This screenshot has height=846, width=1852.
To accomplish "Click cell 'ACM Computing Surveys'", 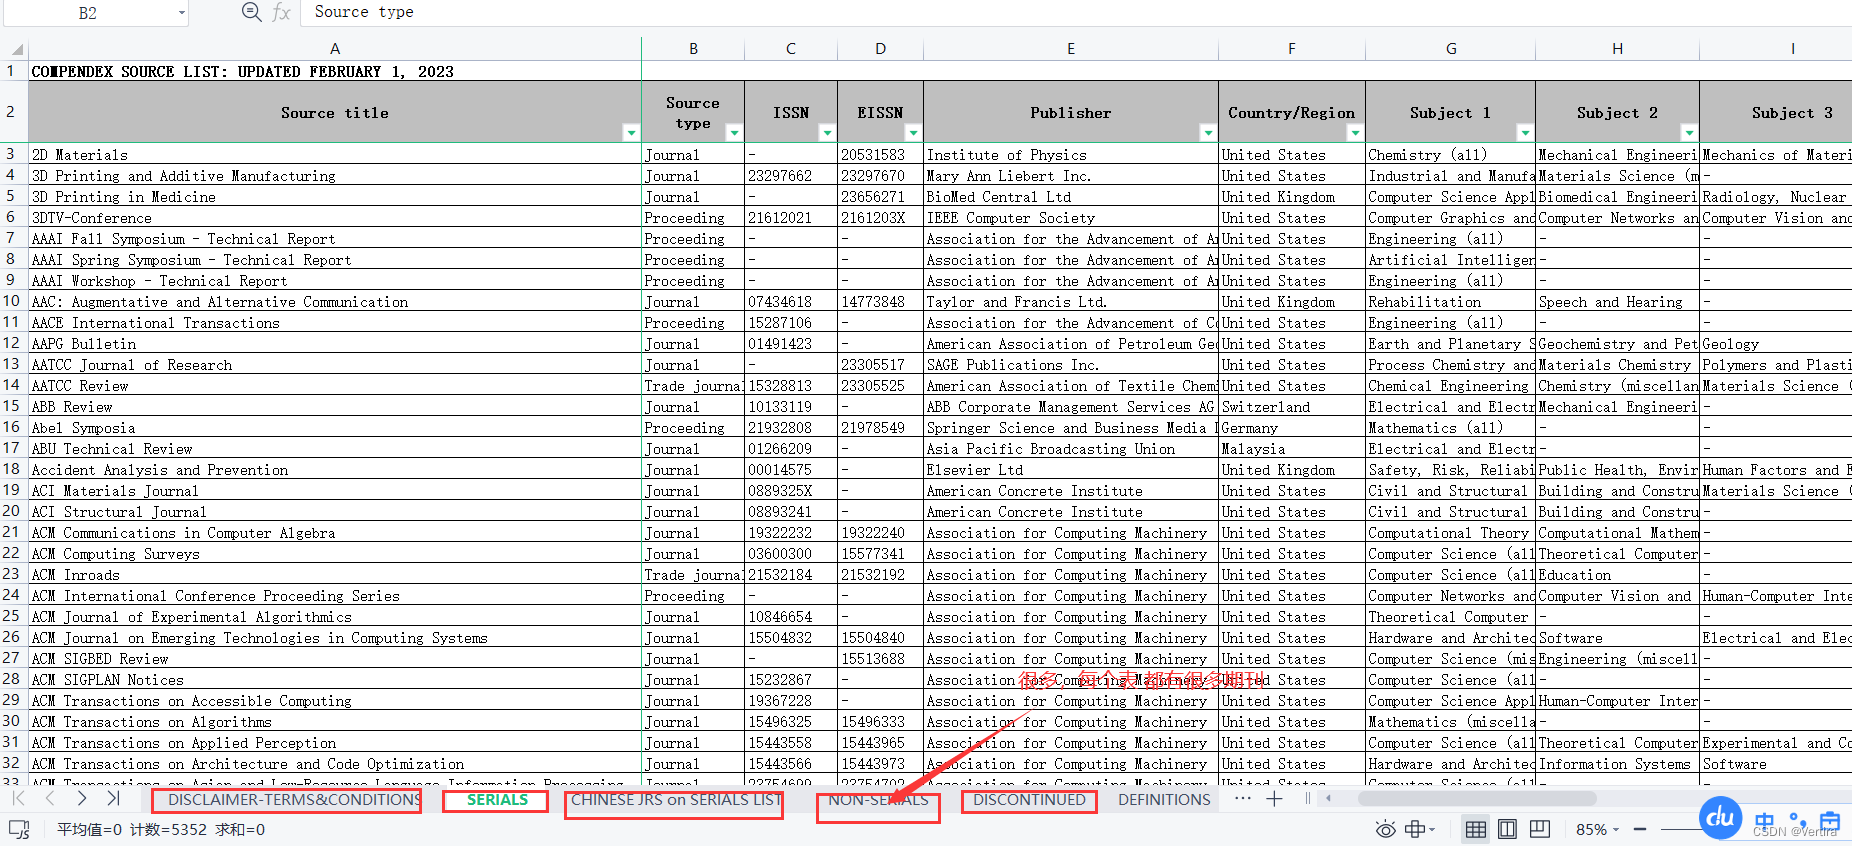I will tap(335, 553).
